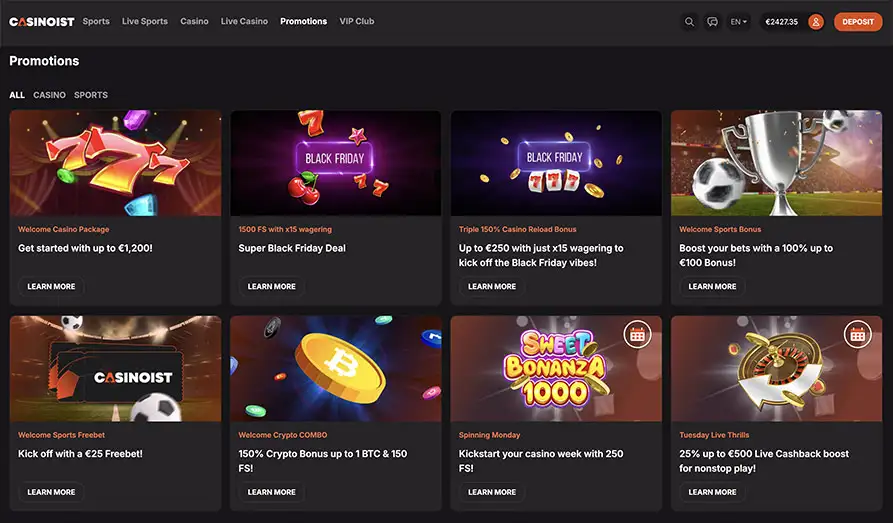Click the 777 Welcome Casino Package image
The image size is (893, 523).
point(116,163)
